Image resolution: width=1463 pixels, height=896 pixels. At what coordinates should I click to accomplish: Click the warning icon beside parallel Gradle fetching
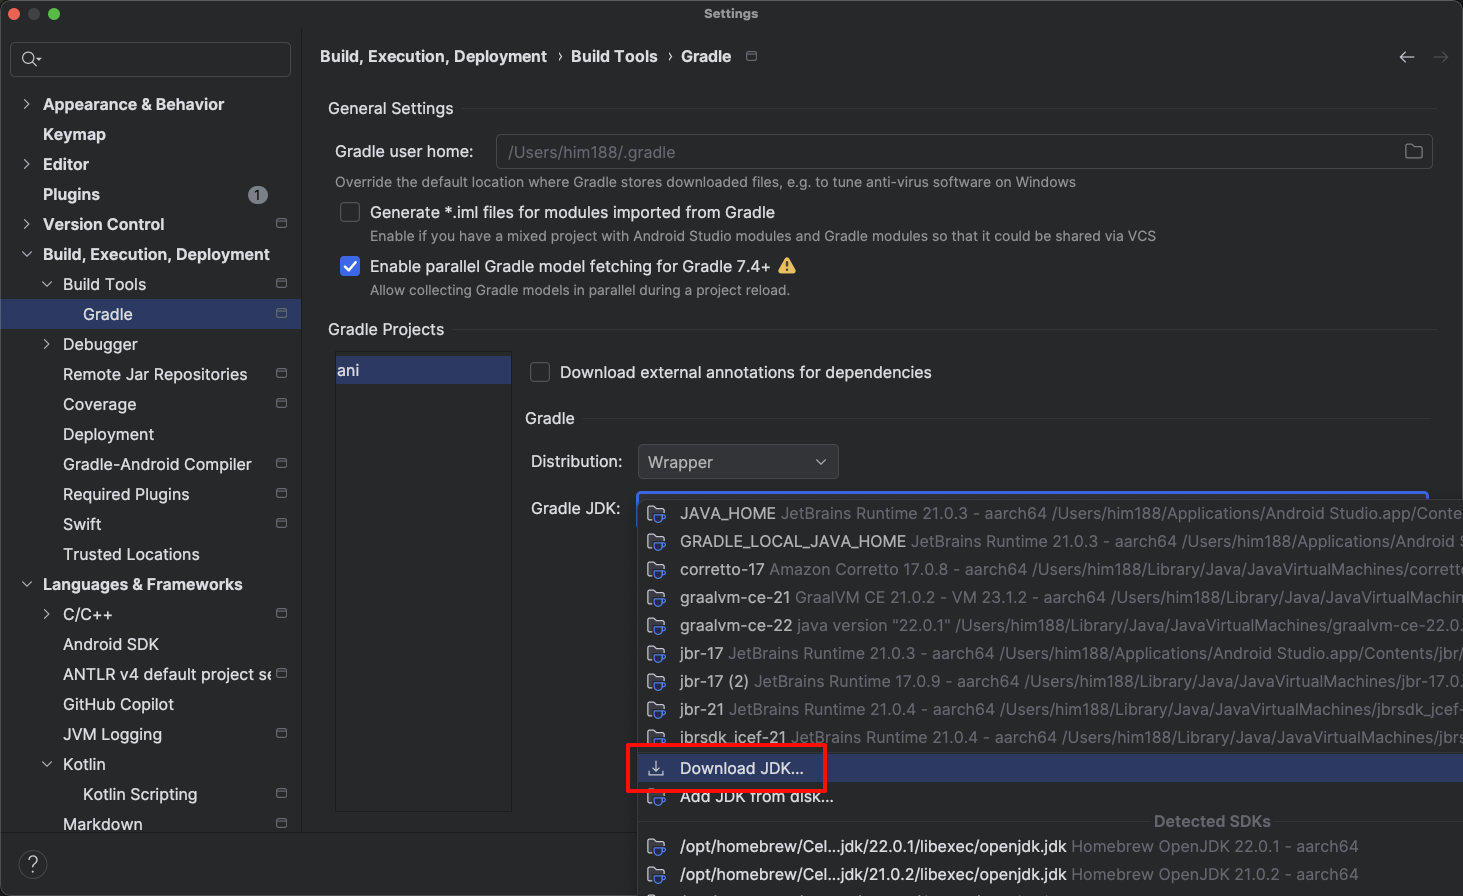pyautogui.click(x=787, y=266)
